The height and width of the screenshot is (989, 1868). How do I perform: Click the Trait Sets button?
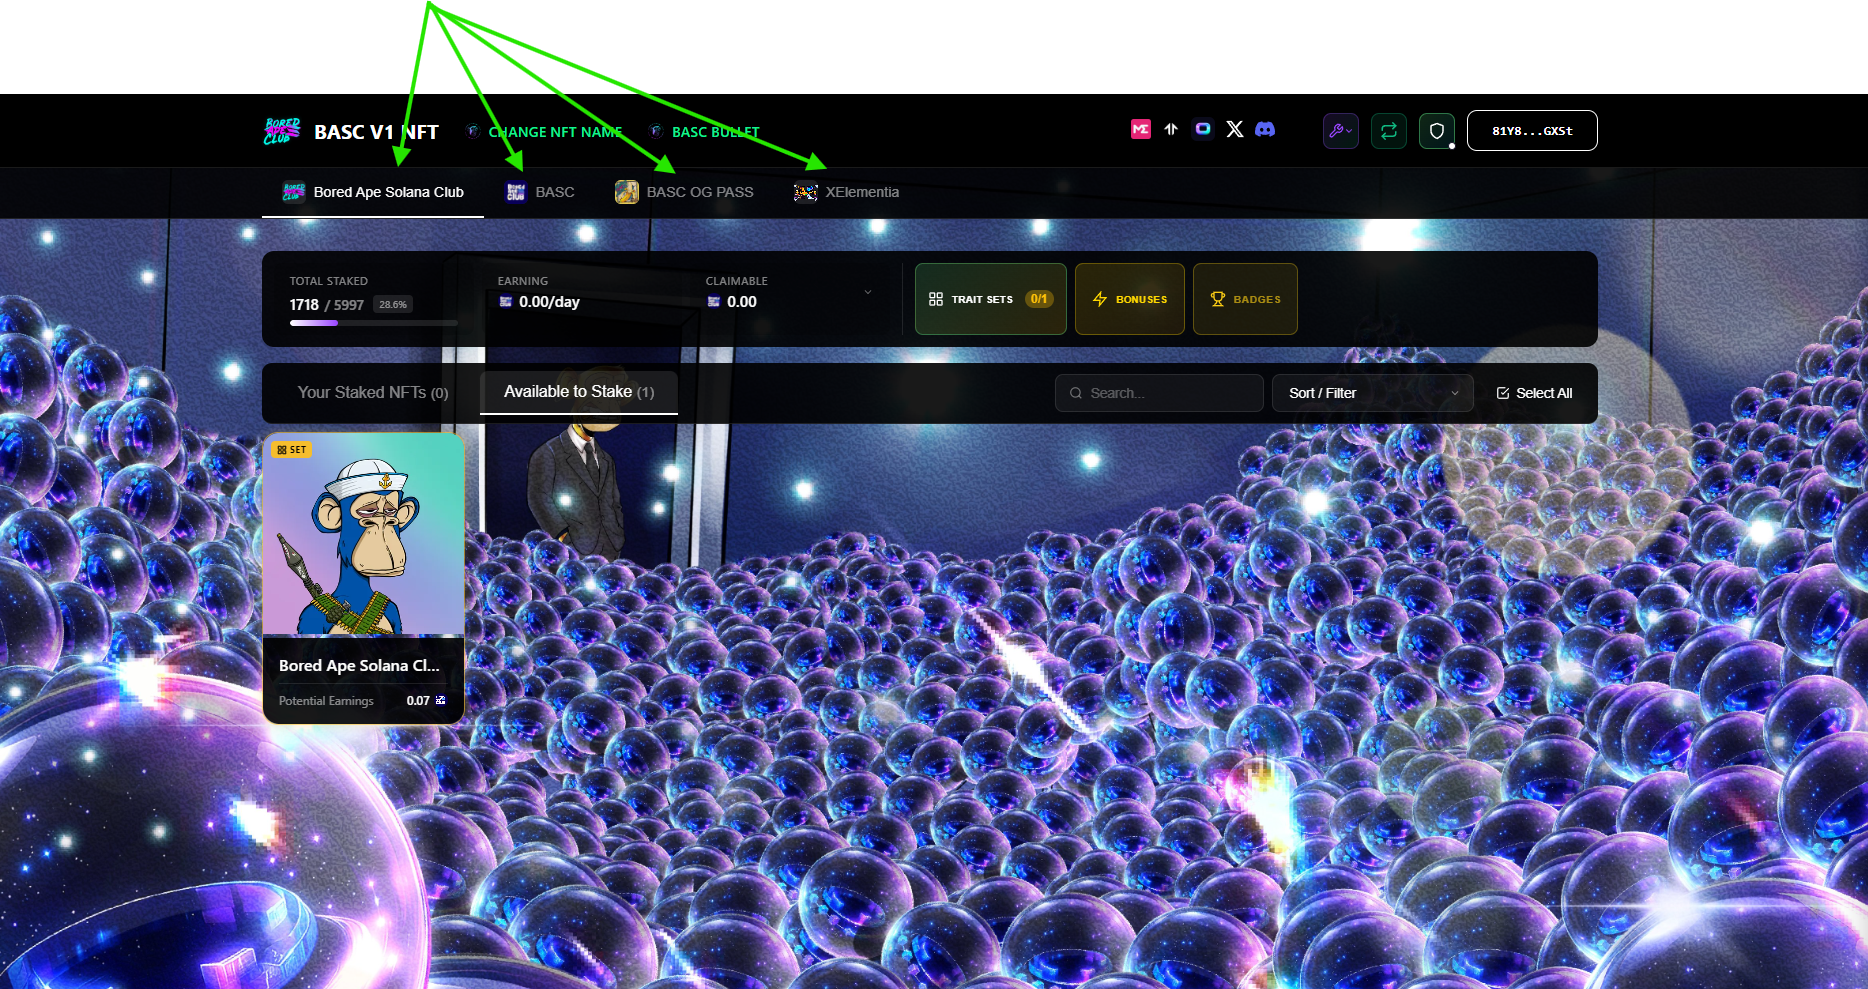click(990, 299)
